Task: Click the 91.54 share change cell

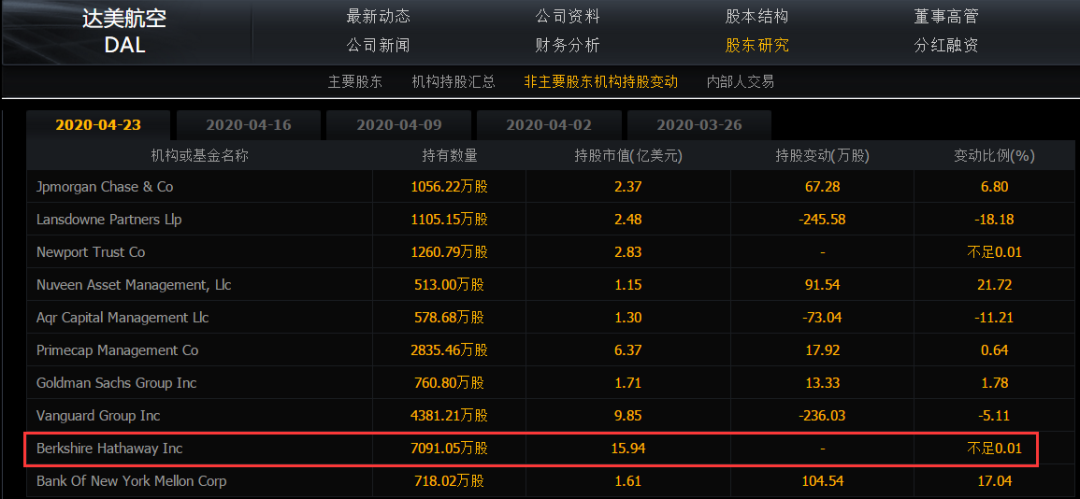Action: (x=822, y=285)
